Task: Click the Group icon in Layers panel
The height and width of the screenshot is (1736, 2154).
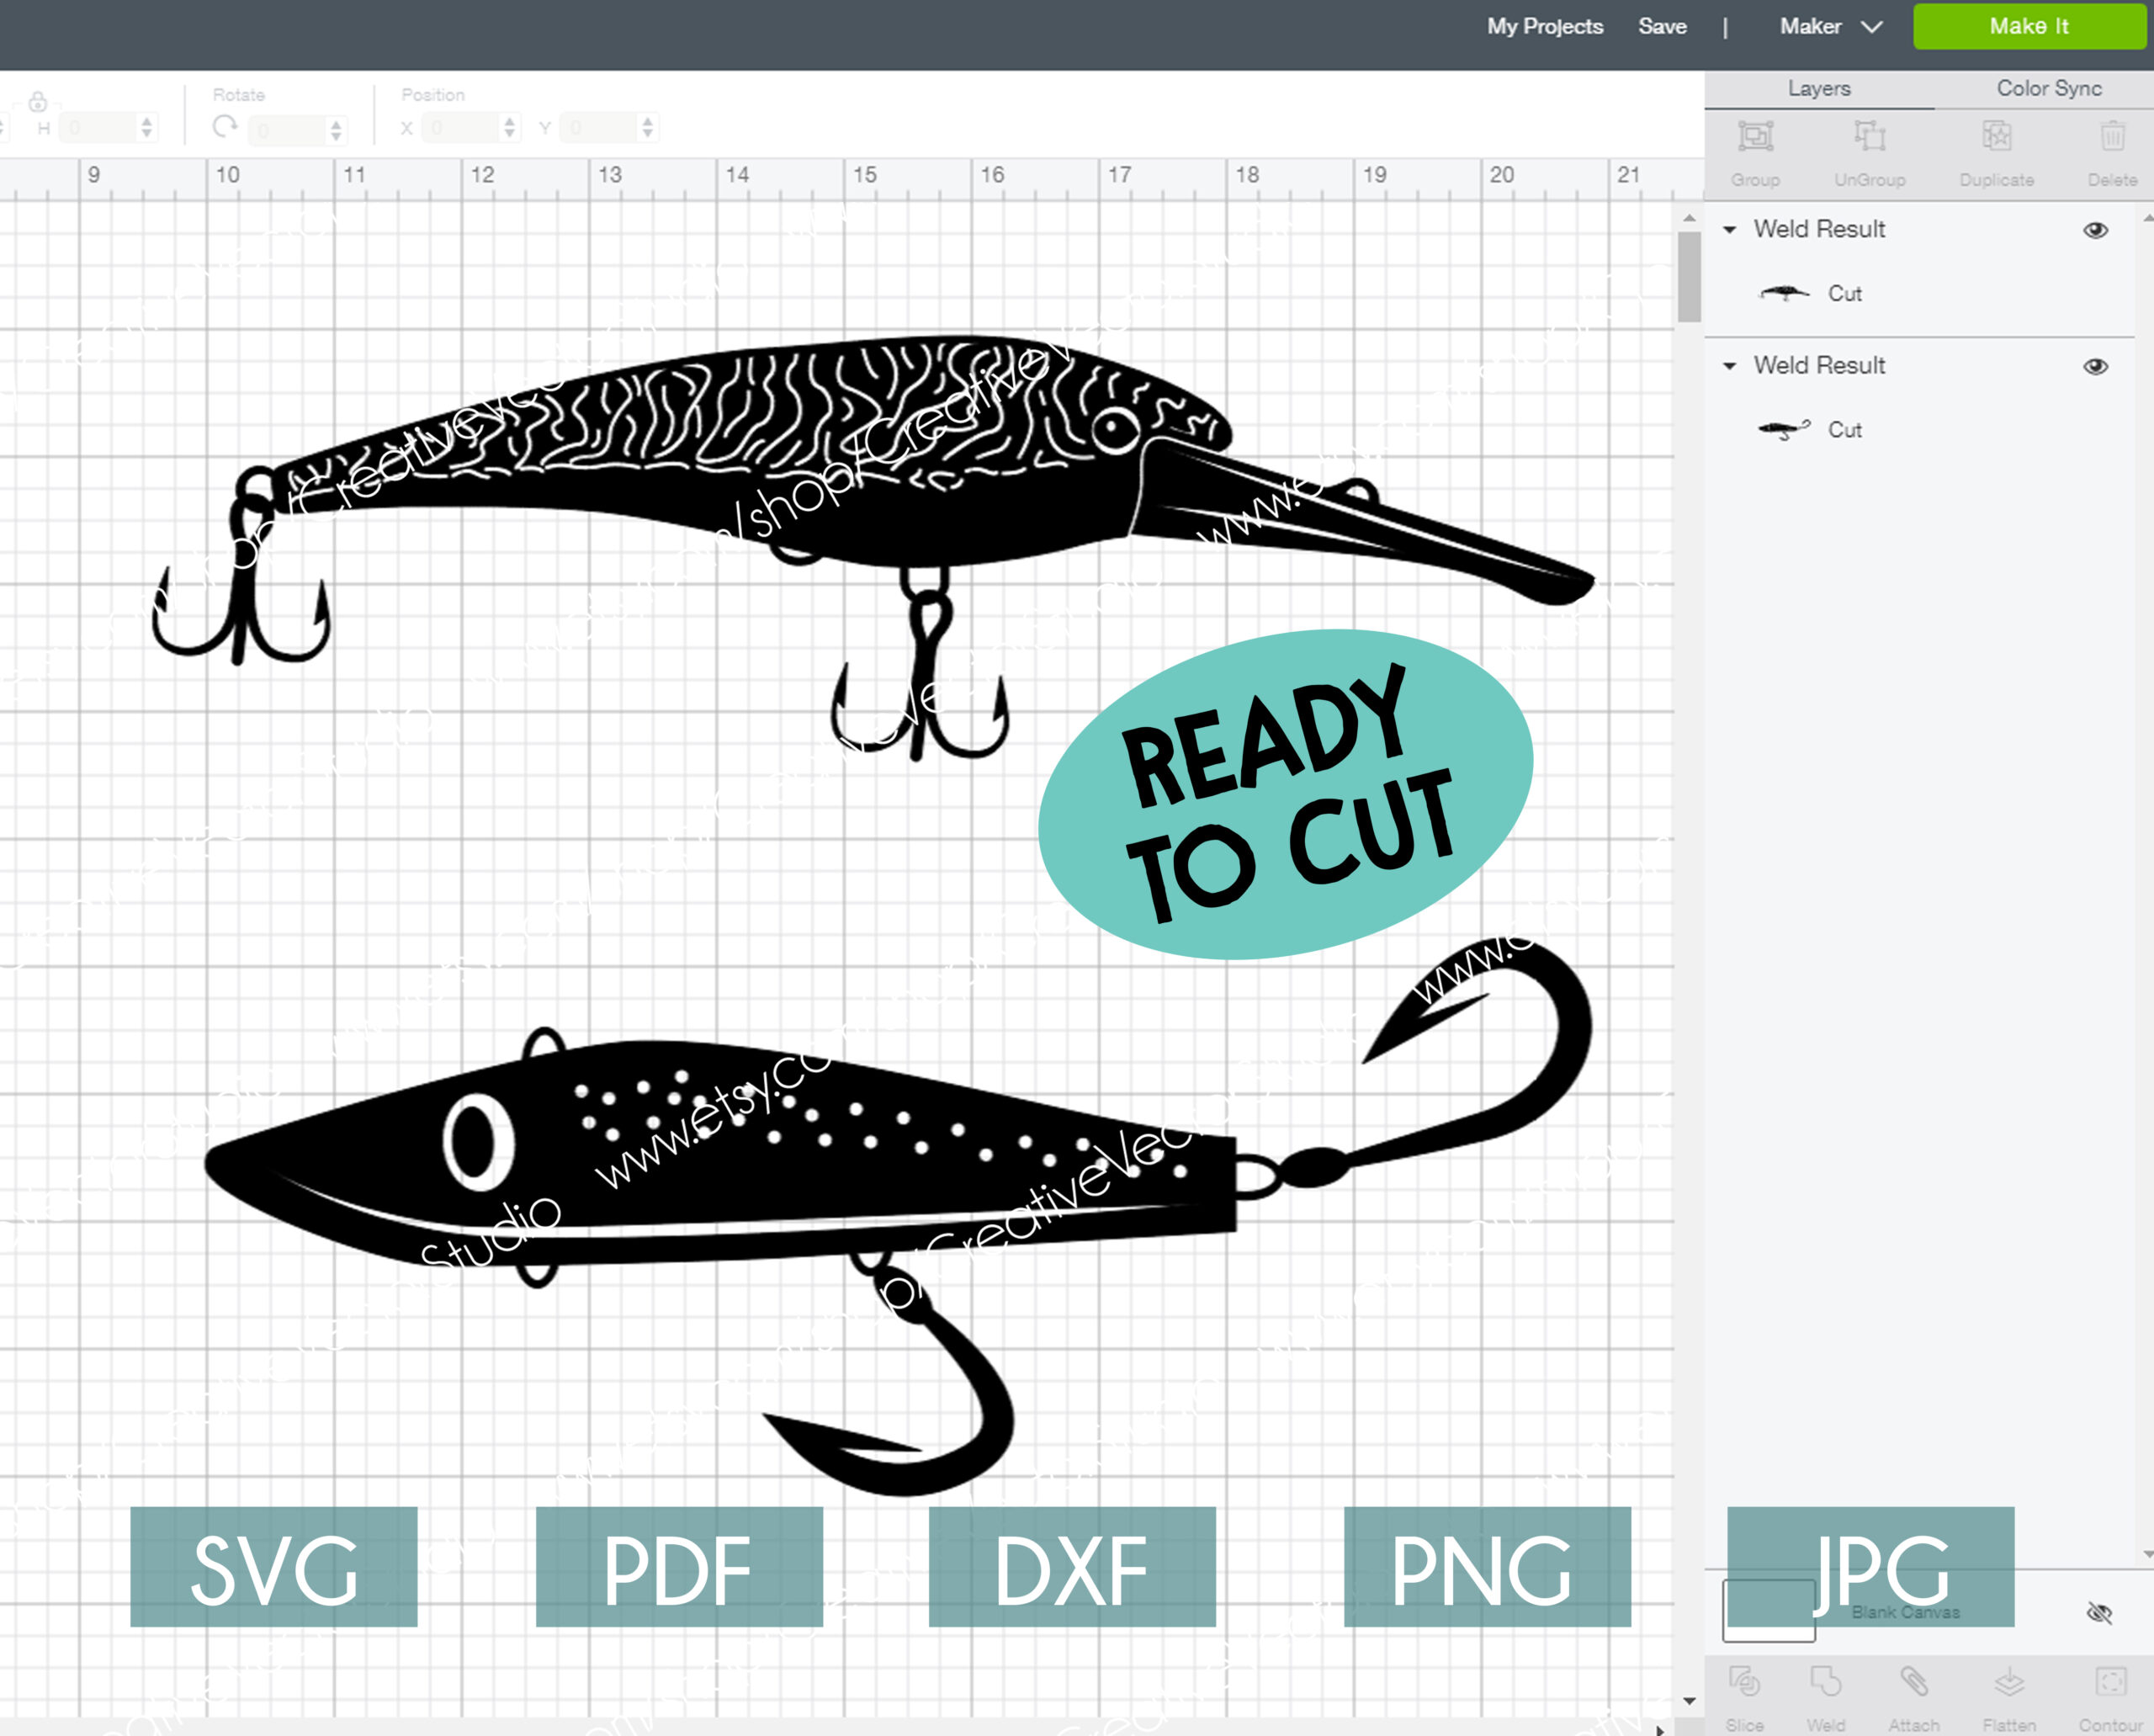Action: point(1755,136)
